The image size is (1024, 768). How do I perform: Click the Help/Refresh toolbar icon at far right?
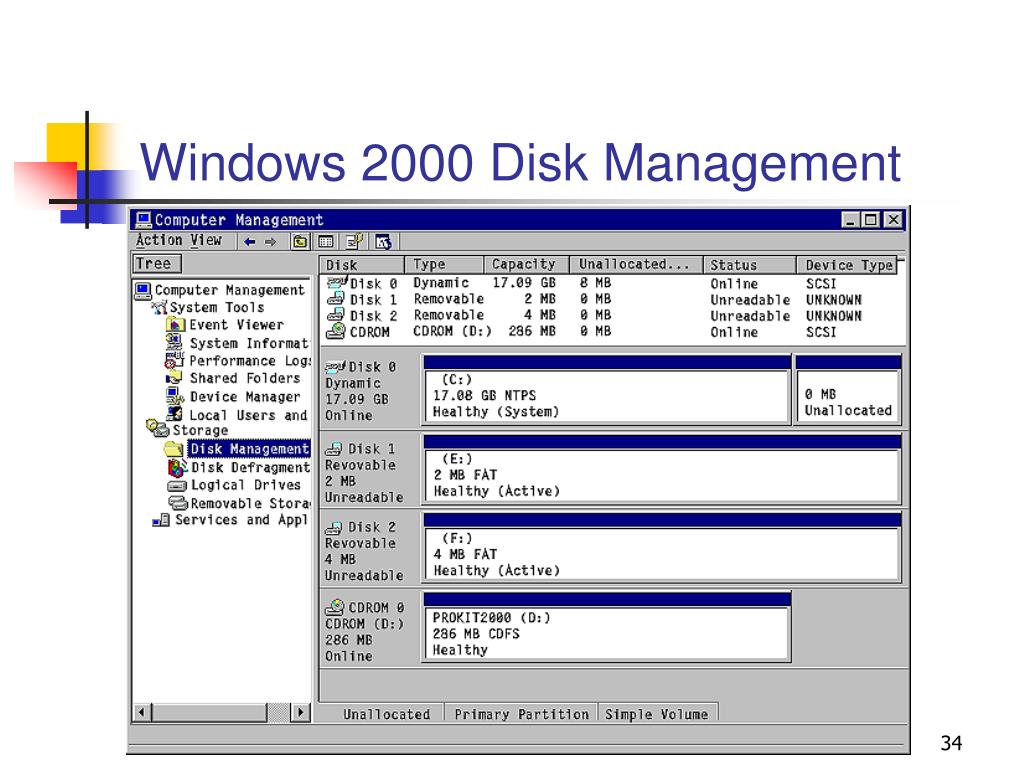pos(383,242)
